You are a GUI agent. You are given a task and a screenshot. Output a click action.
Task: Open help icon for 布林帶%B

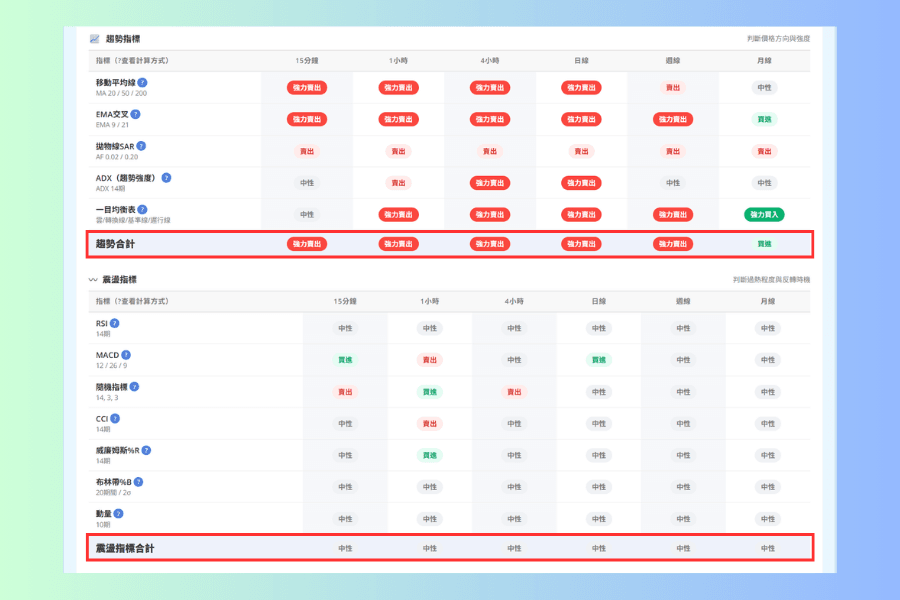pyautogui.click(x=138, y=482)
